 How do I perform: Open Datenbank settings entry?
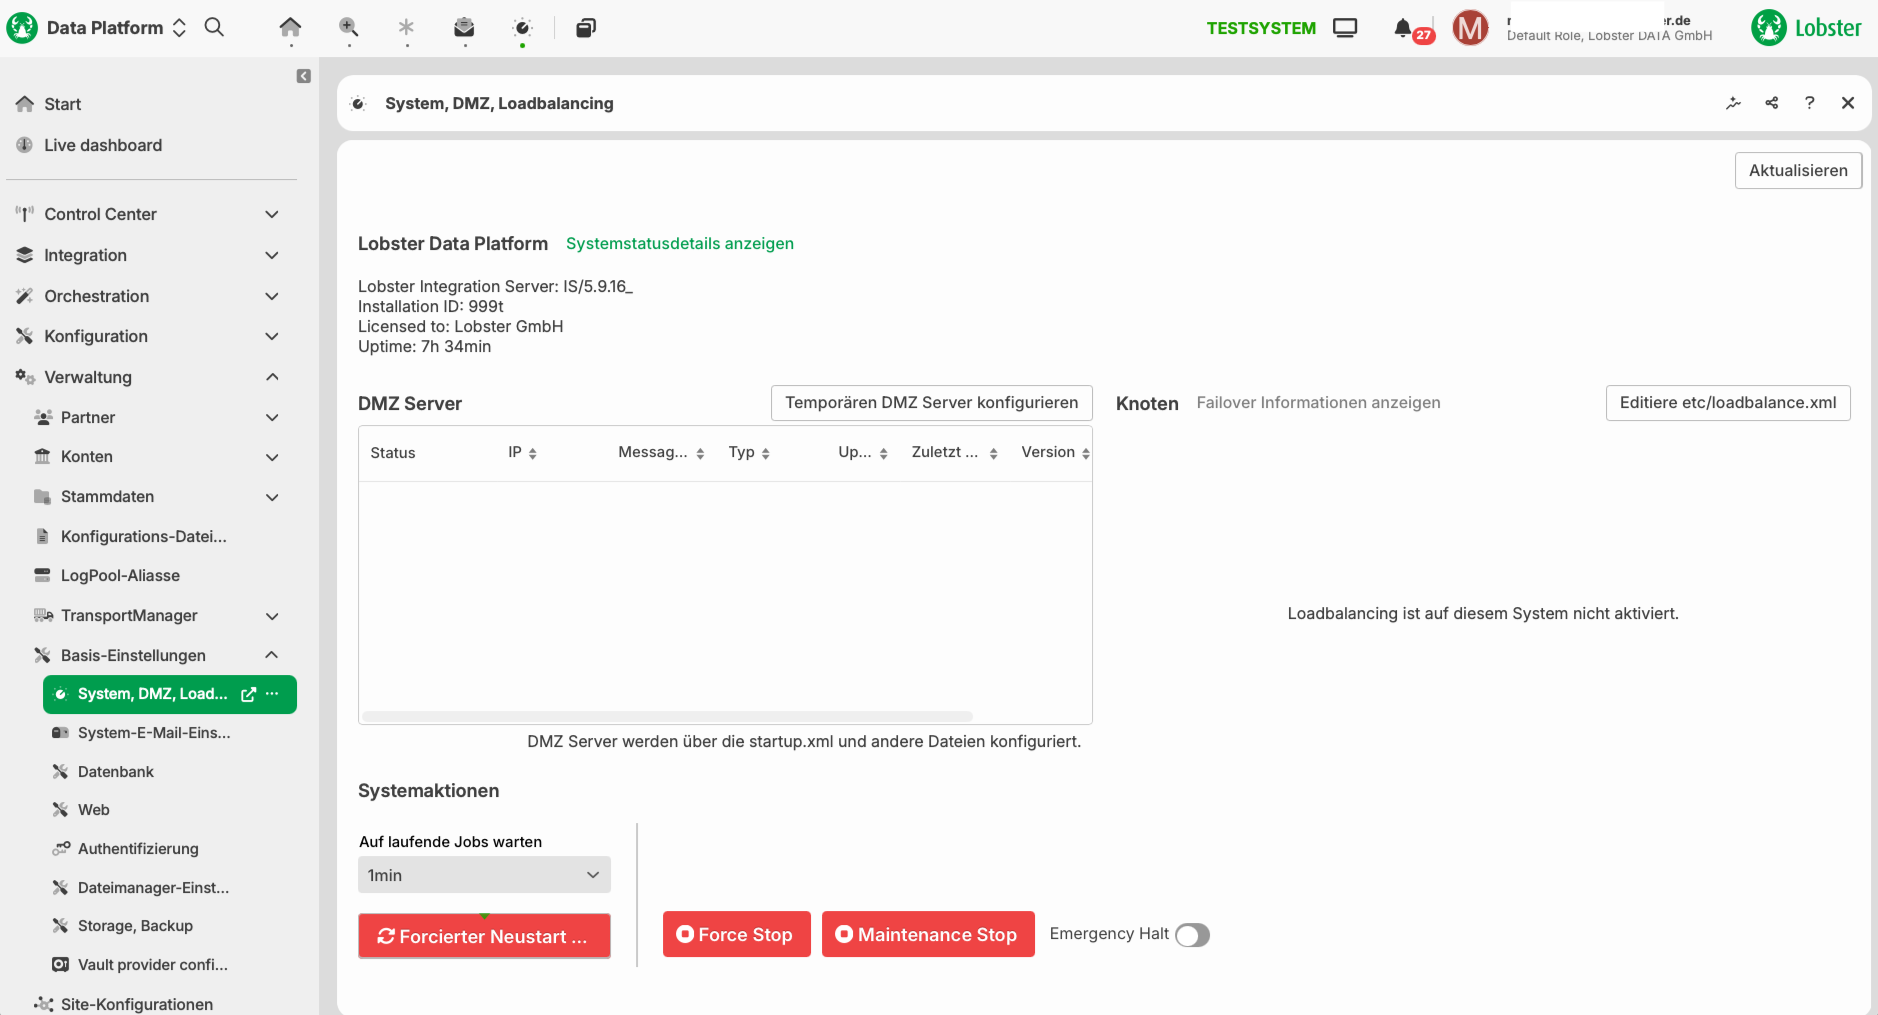coord(116,772)
